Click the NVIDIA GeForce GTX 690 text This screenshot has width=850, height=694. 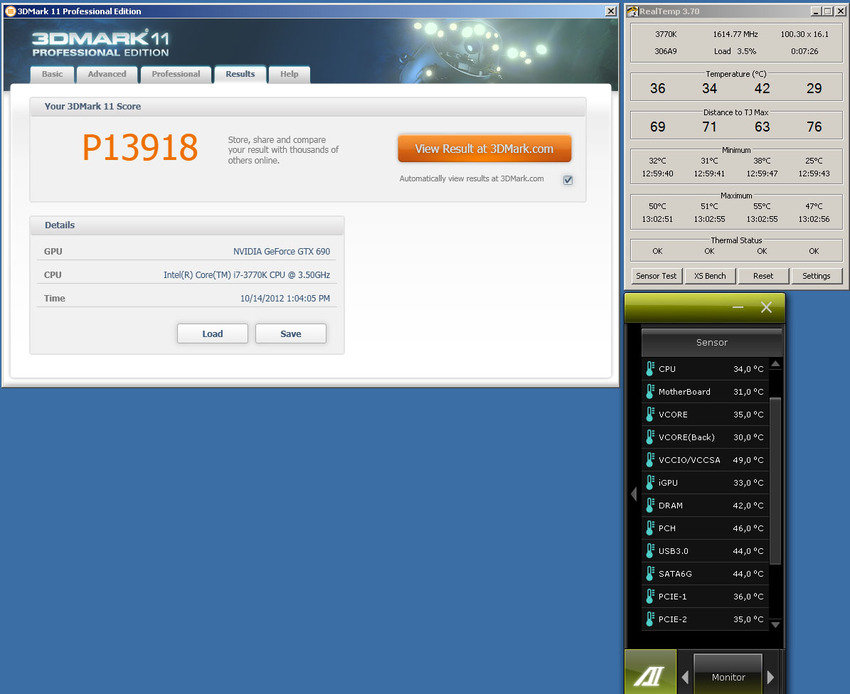(x=281, y=252)
